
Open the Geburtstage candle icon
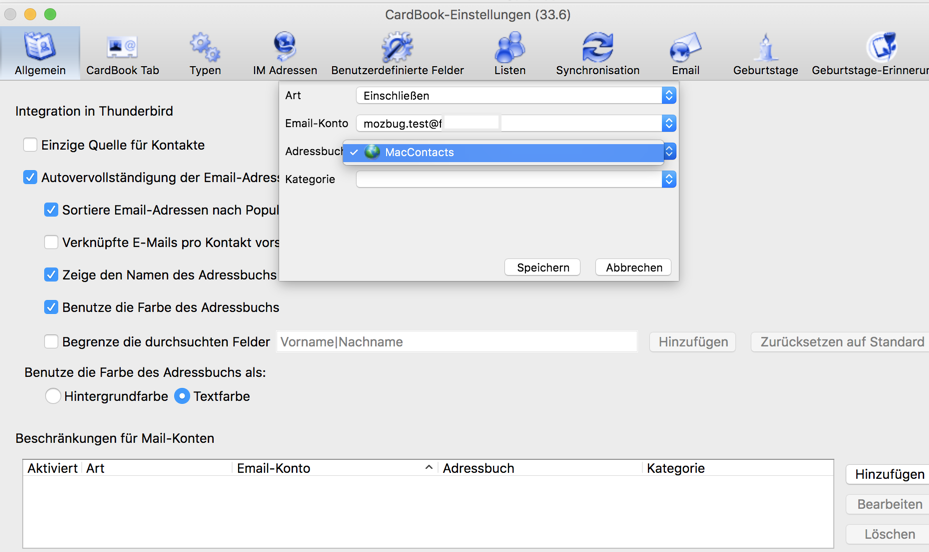click(765, 47)
